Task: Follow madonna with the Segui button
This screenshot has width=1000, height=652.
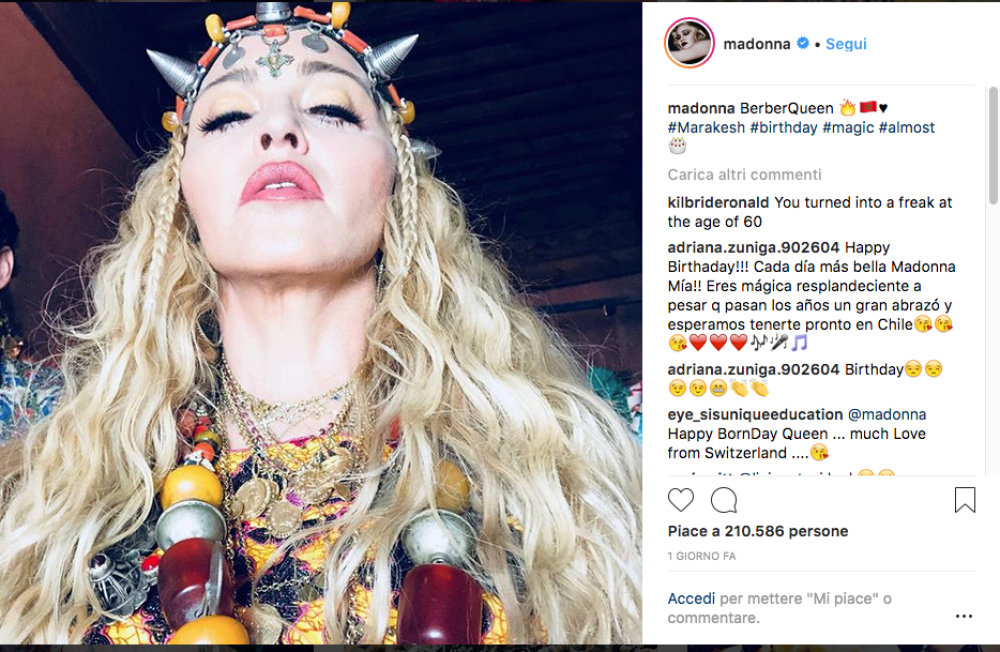Action: (846, 44)
